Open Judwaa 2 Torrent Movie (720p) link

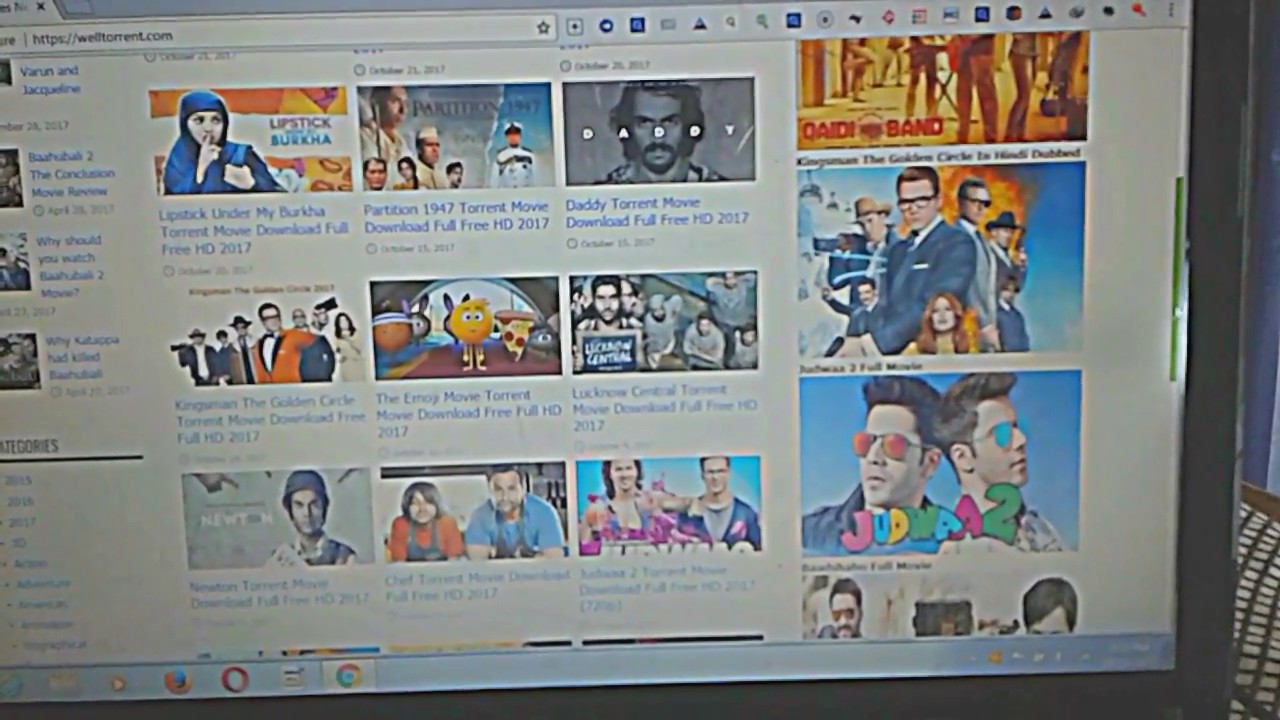coord(667,588)
